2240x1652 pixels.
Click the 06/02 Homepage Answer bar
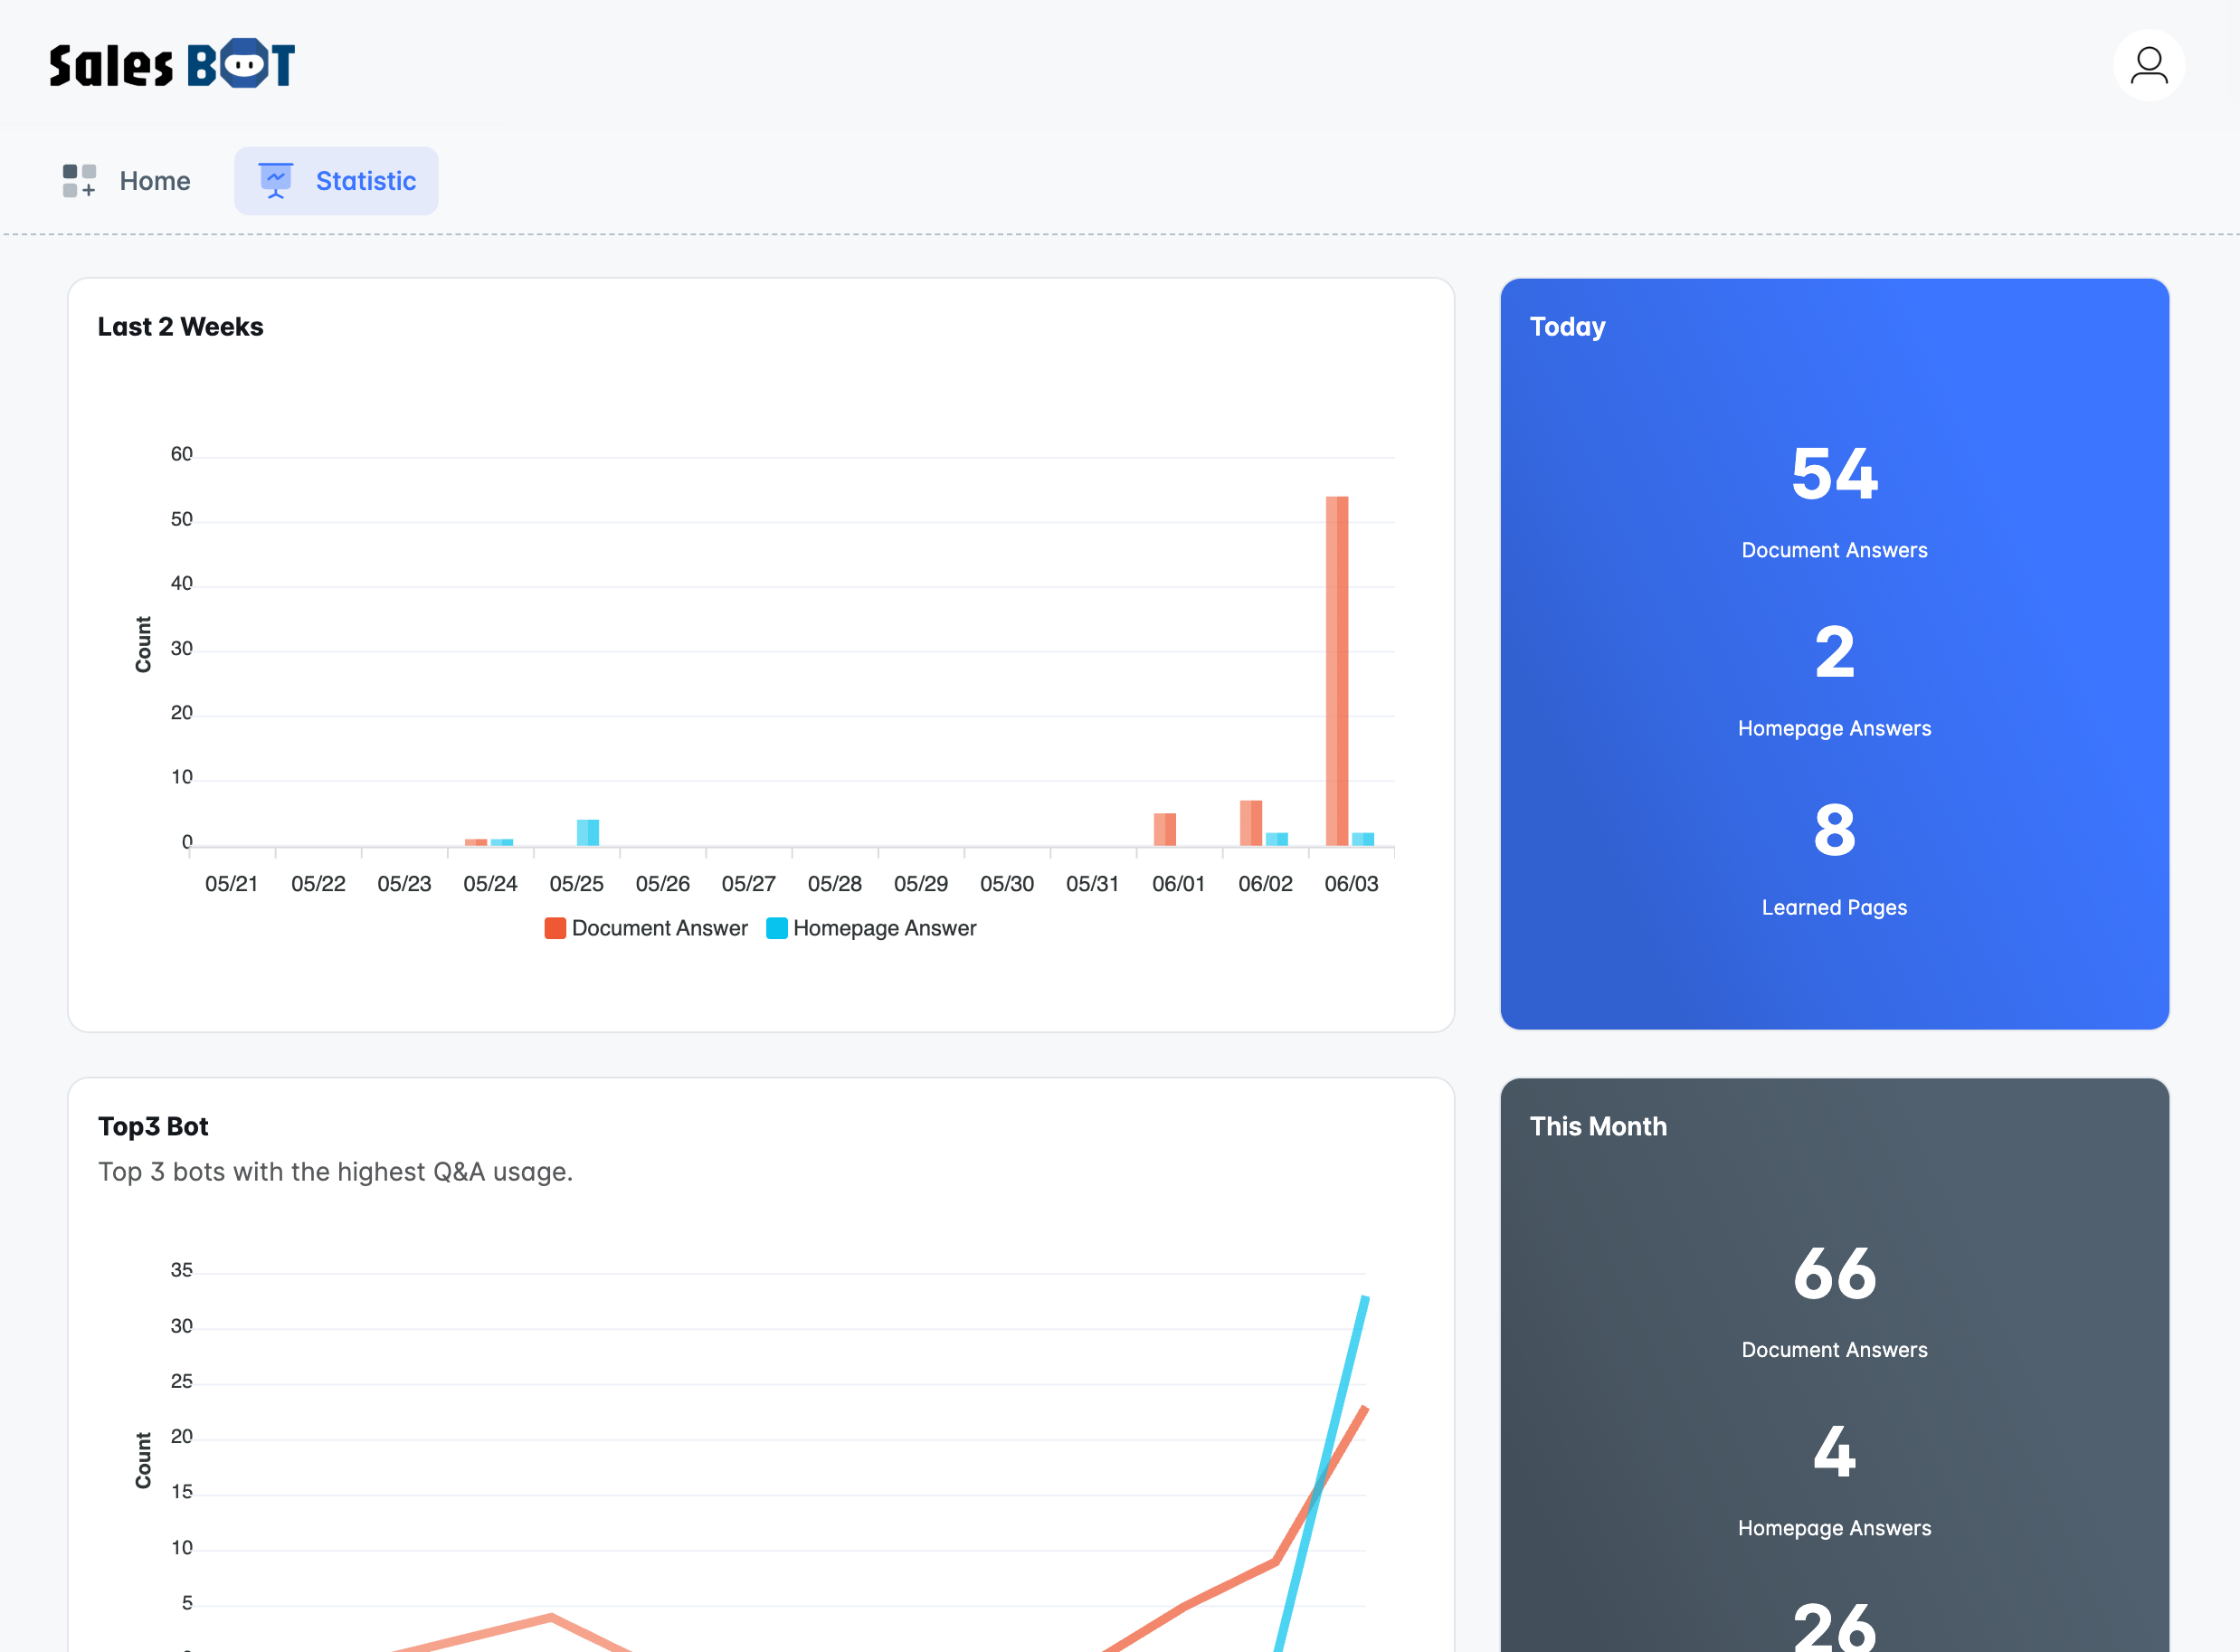(1277, 839)
